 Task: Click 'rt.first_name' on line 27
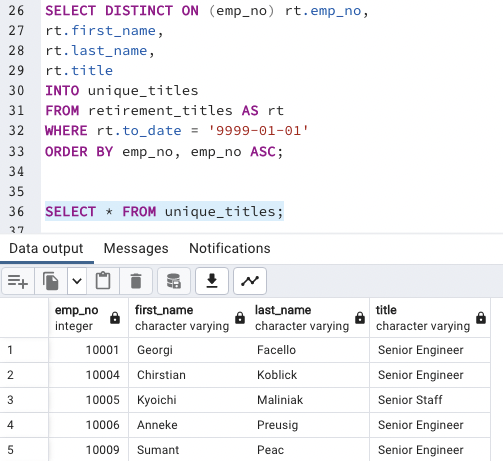[100, 31]
